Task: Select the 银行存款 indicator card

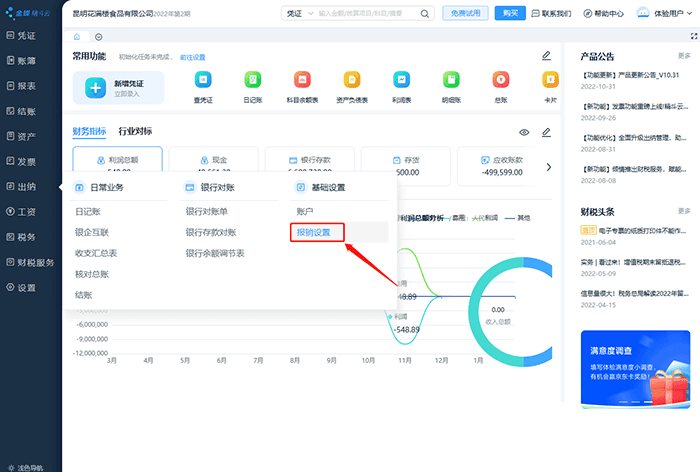Action: click(x=310, y=159)
